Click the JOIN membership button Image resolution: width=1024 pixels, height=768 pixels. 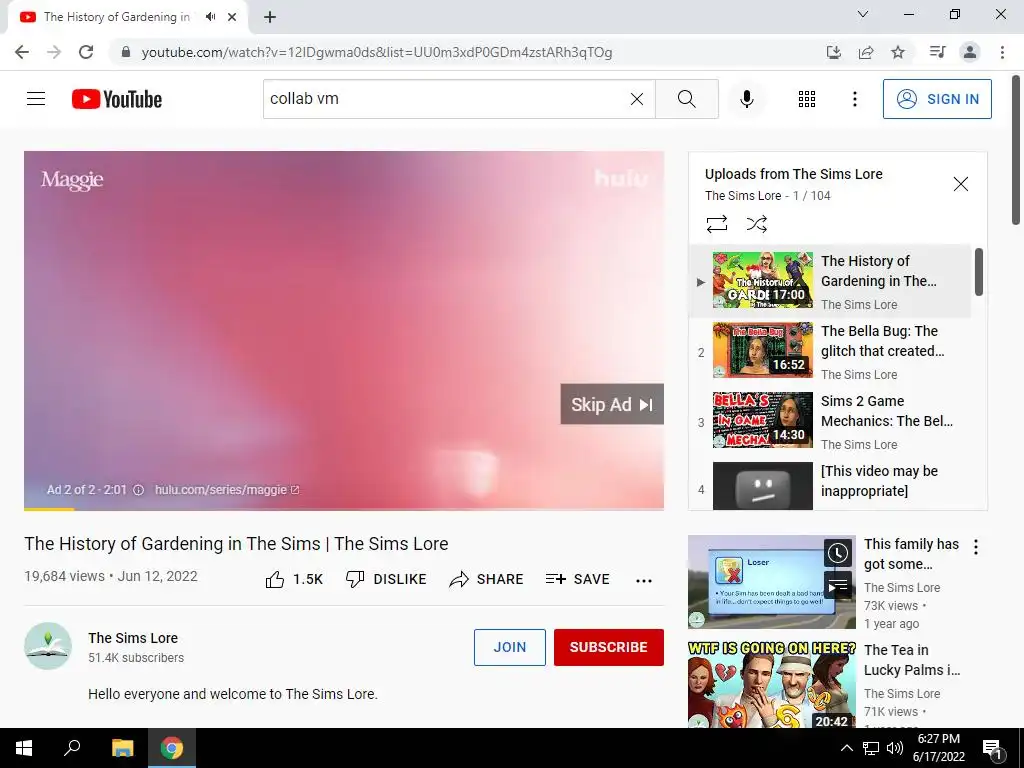509,647
